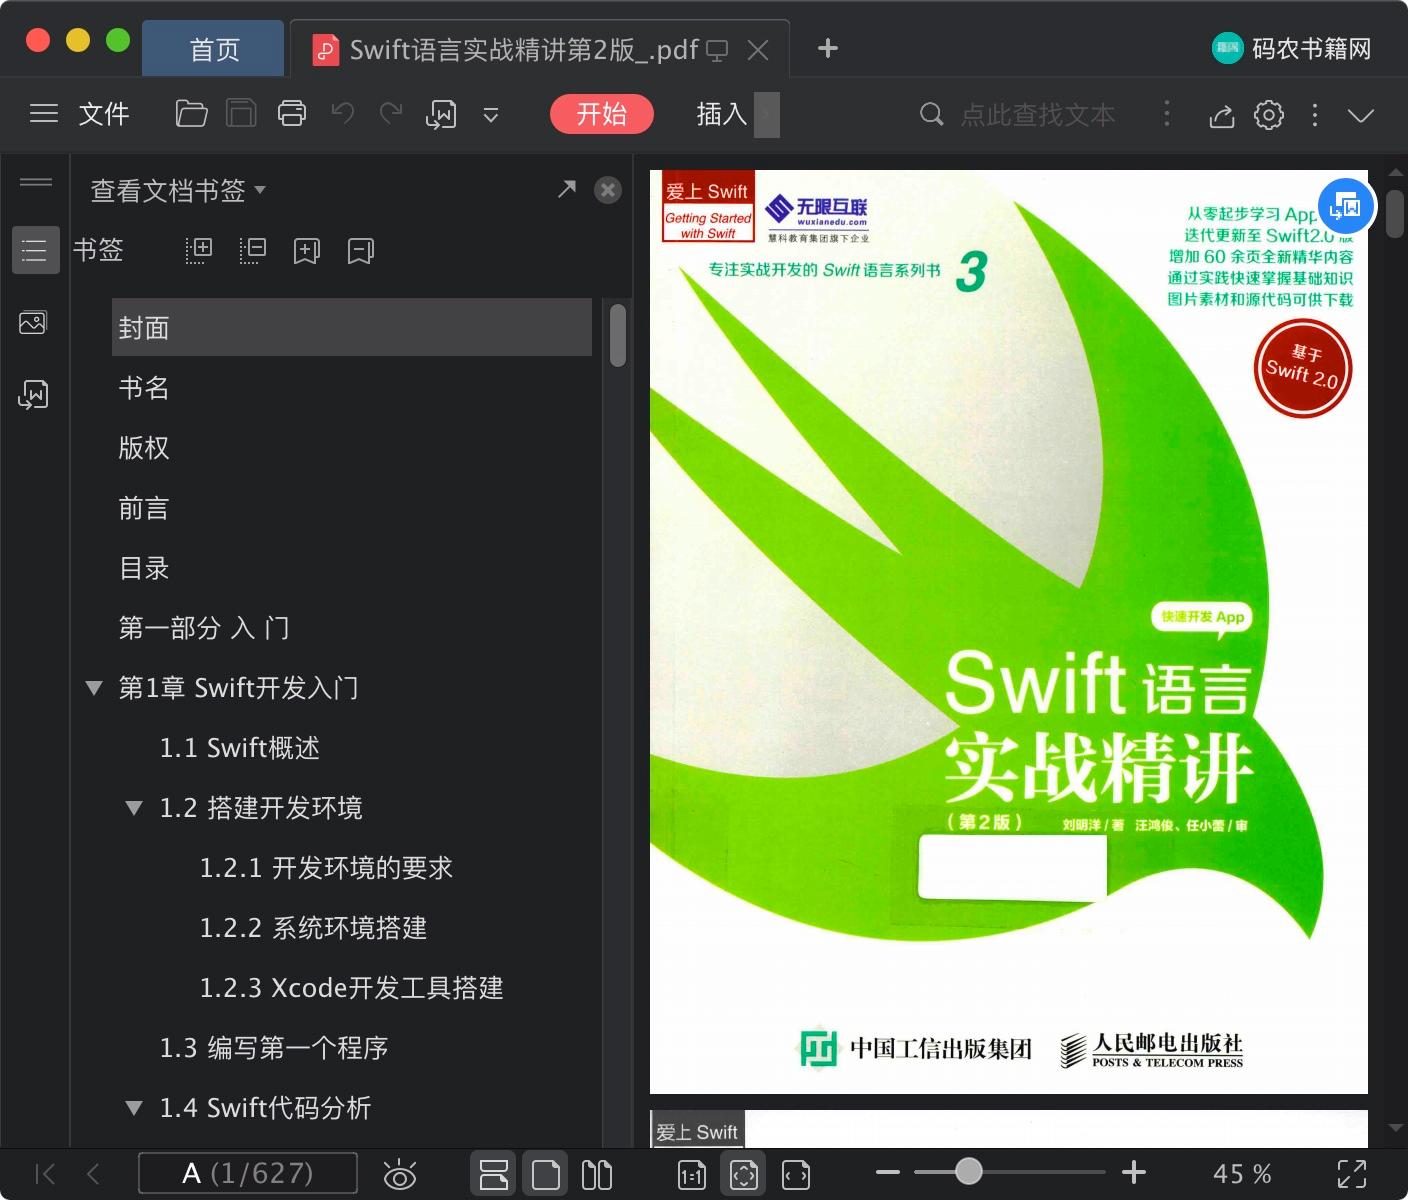Screen dimensions: 1408x1200
Task: Click the undo arrow icon
Action: pos(343,113)
